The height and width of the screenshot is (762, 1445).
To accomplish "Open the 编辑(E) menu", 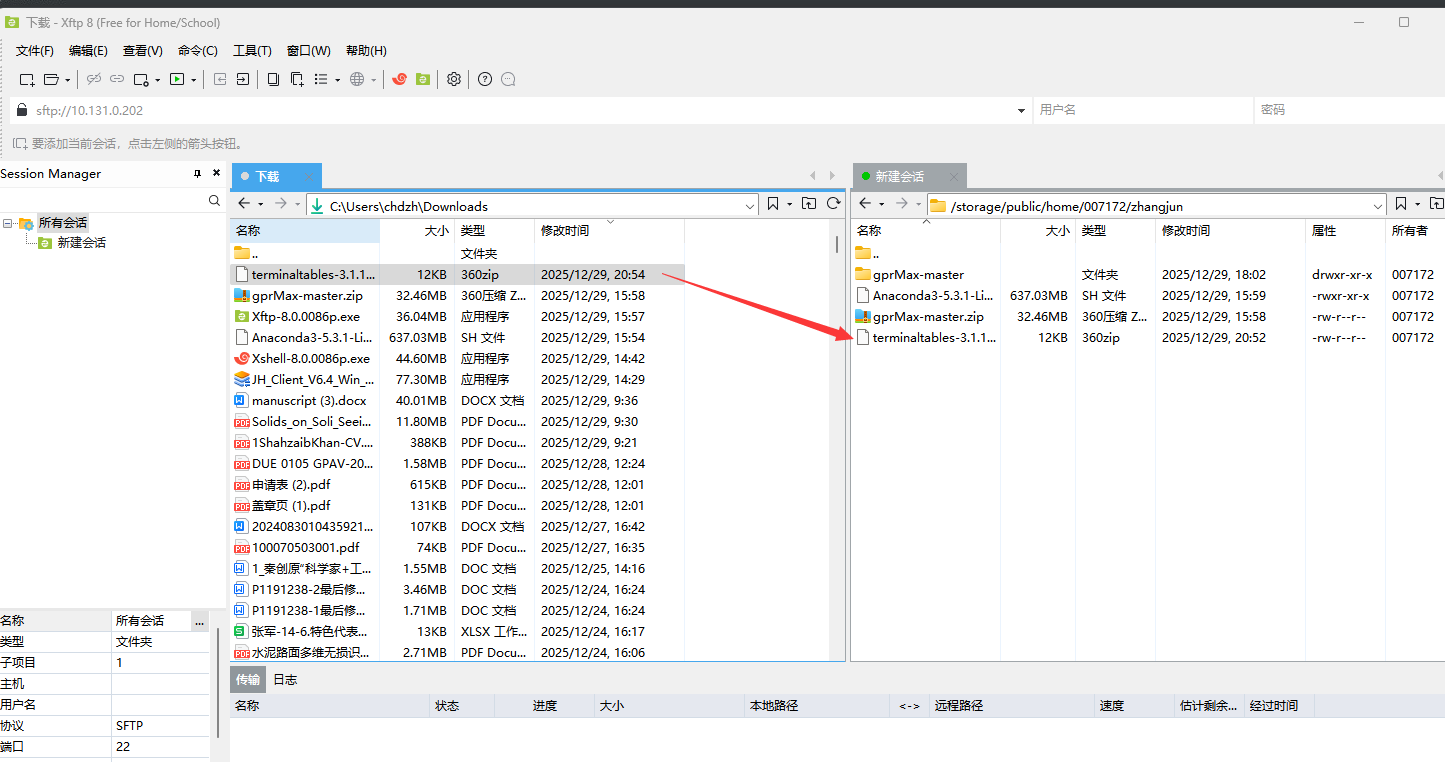I will 88,51.
